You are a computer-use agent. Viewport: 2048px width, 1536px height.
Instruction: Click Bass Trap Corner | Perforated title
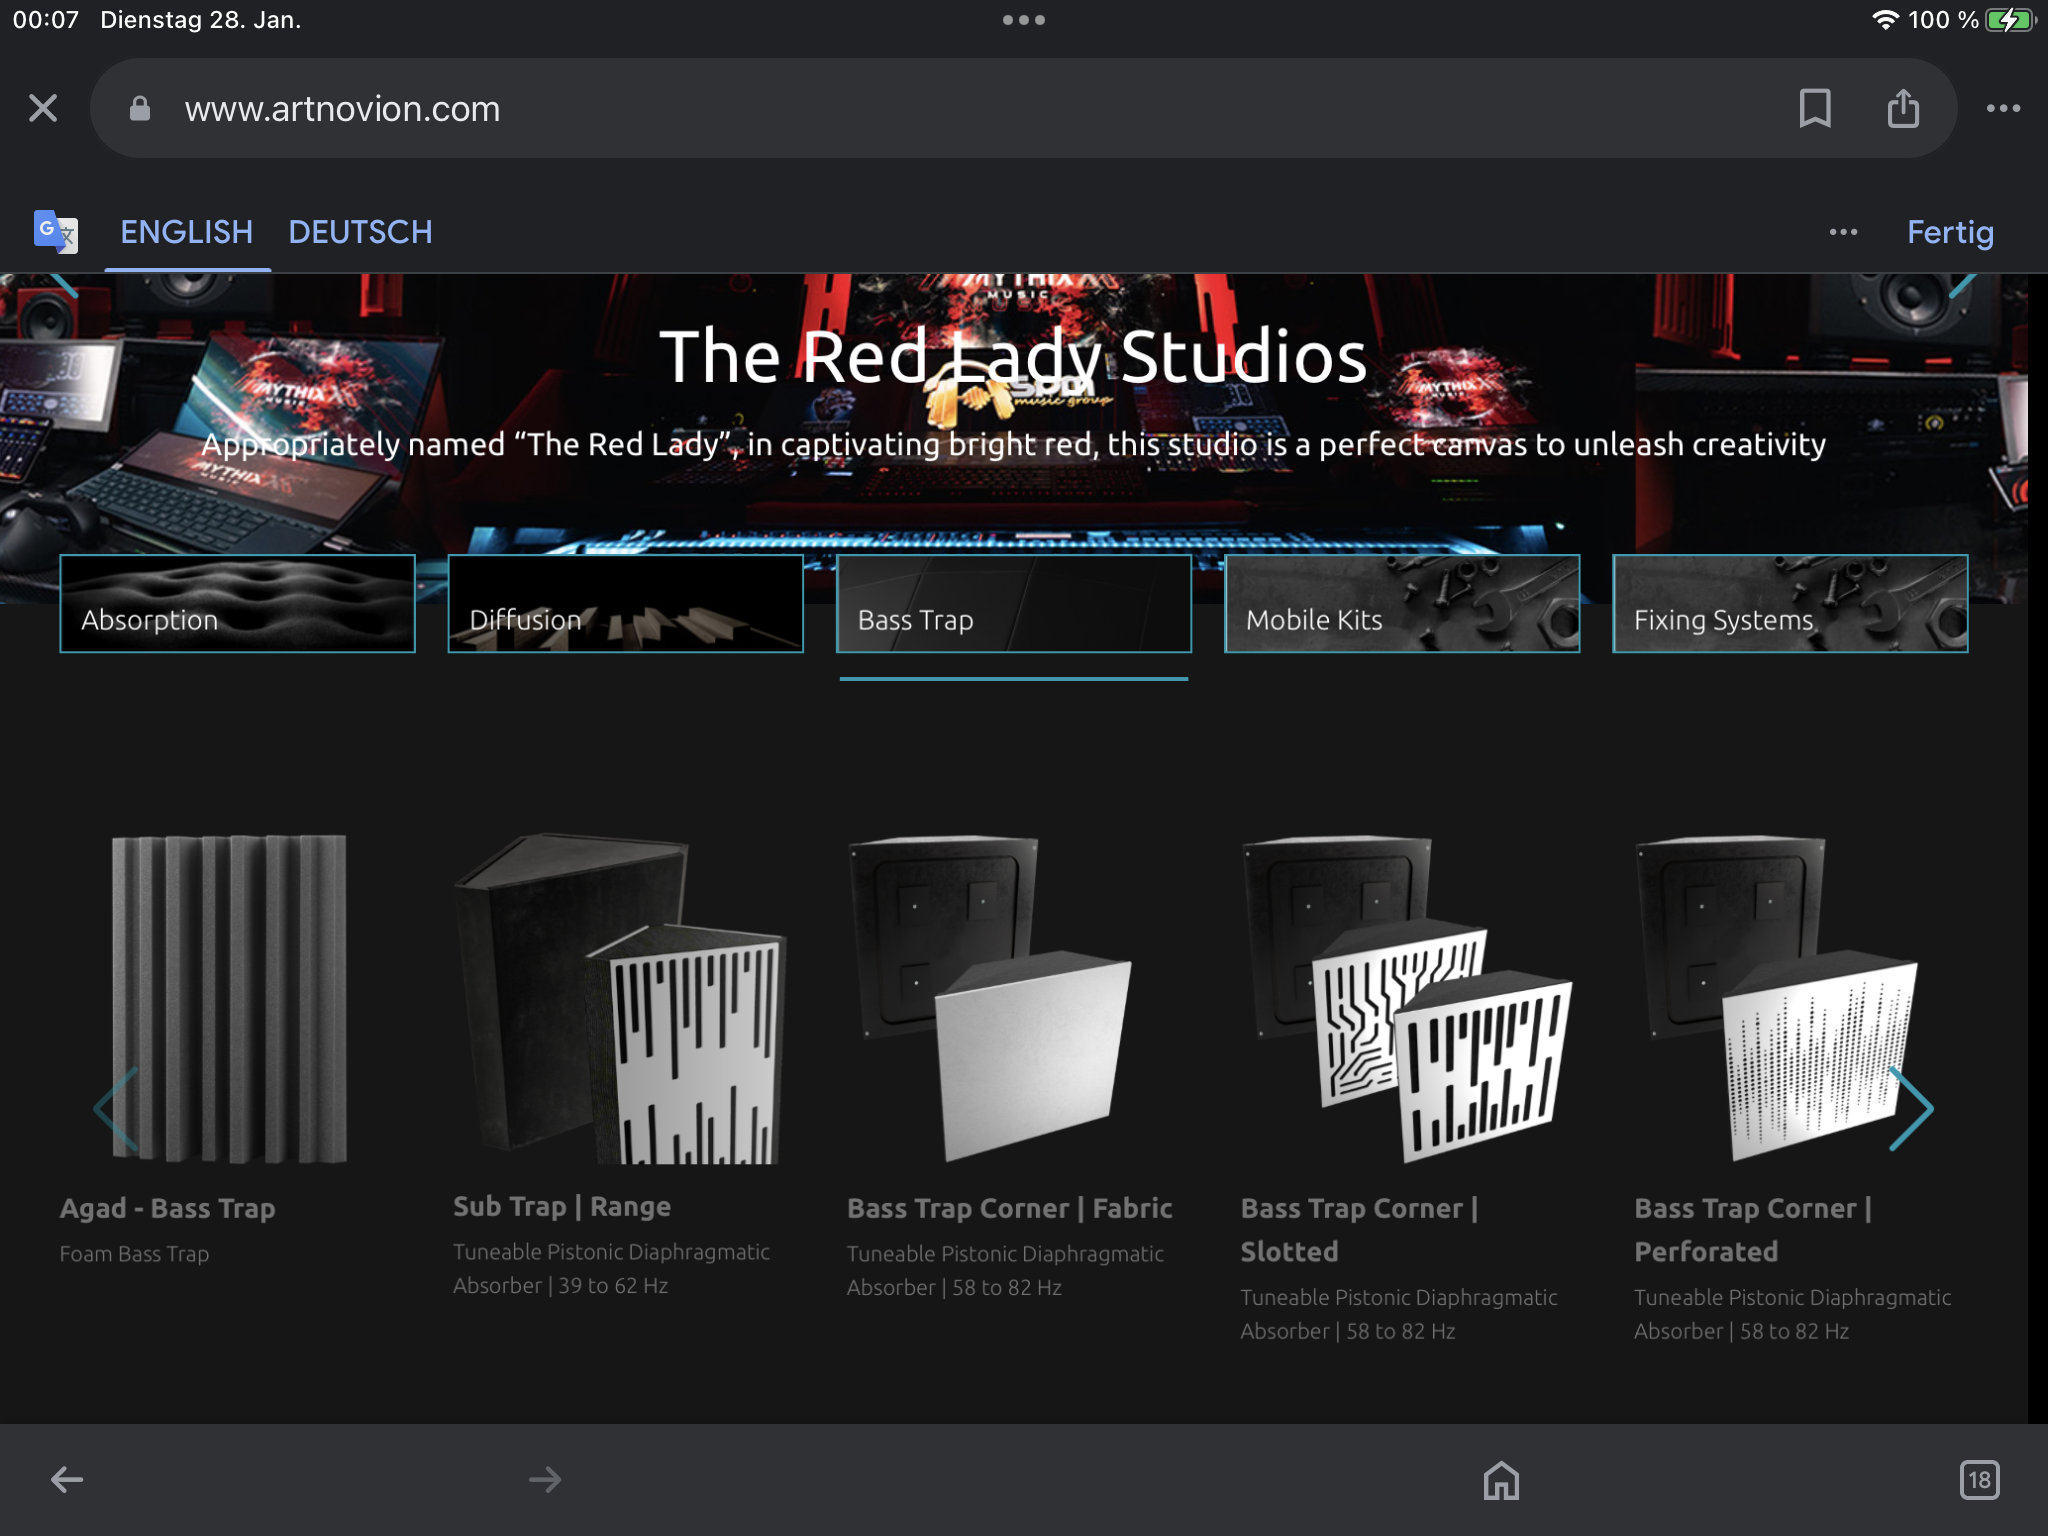[1753, 1230]
